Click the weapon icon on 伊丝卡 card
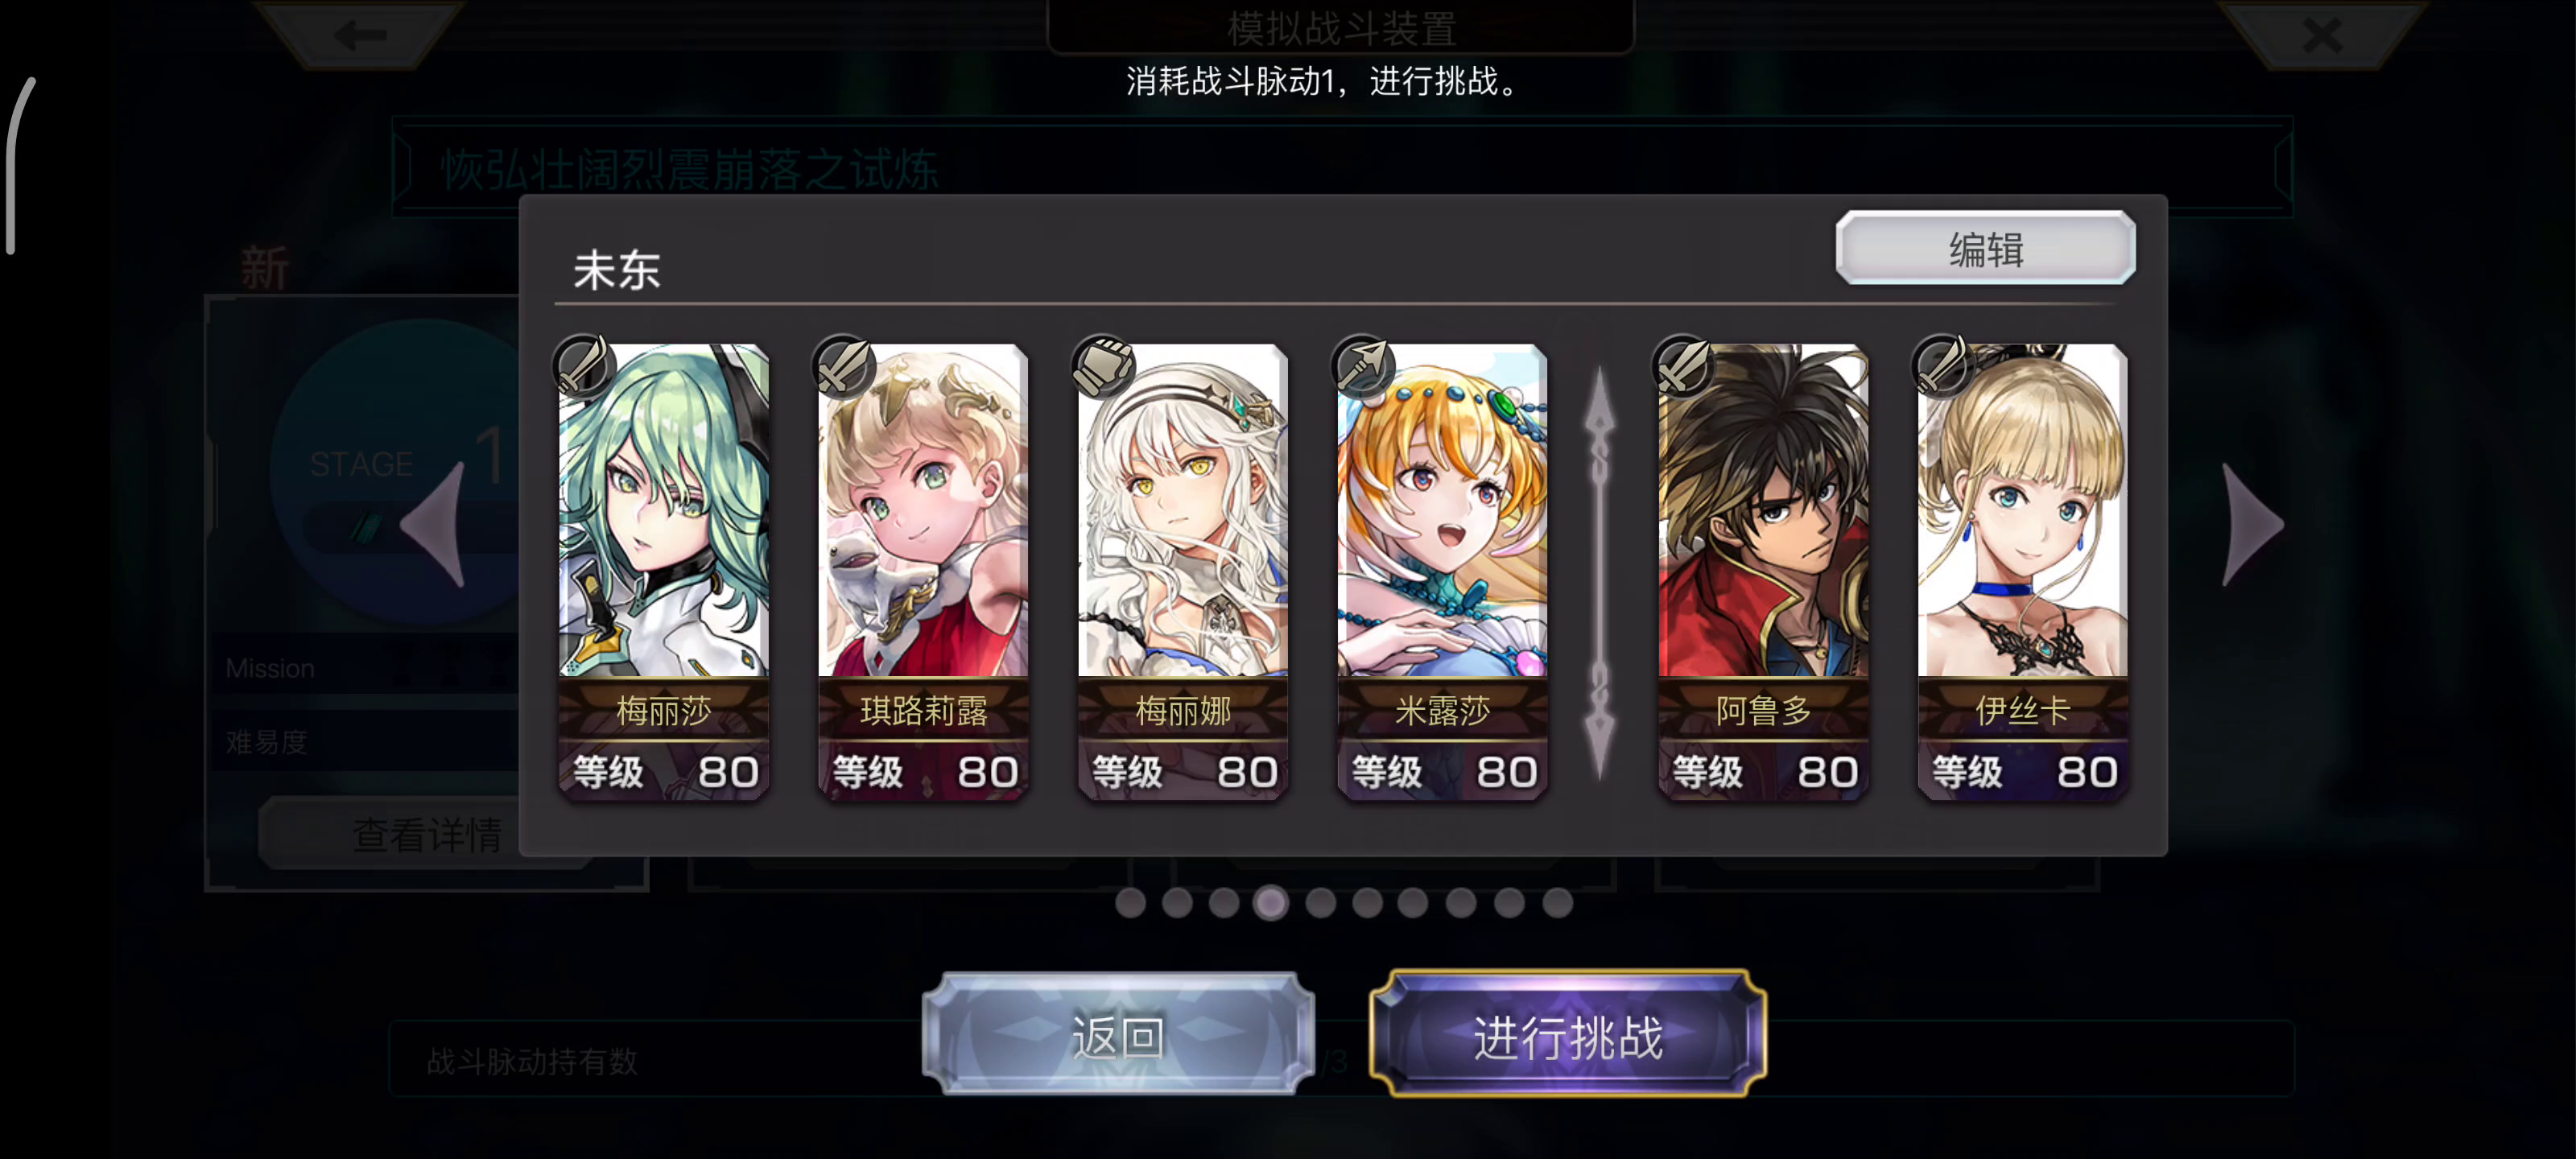The height and width of the screenshot is (1159, 2576). point(1942,366)
